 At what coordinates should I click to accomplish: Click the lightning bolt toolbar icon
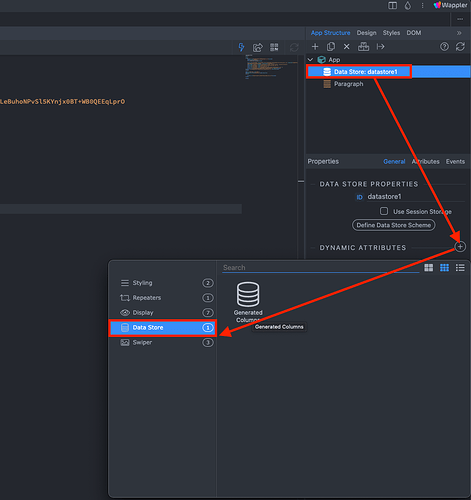(x=241, y=47)
